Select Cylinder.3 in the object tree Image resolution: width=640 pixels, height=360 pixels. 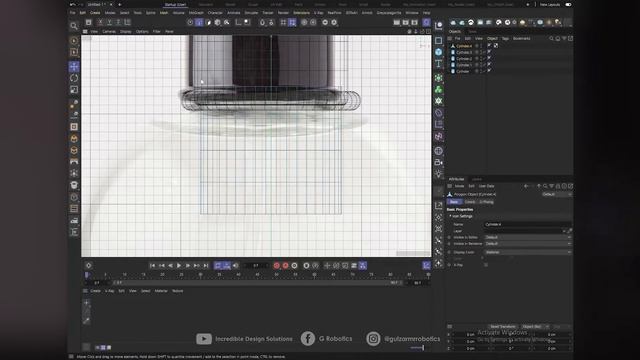click(x=464, y=52)
